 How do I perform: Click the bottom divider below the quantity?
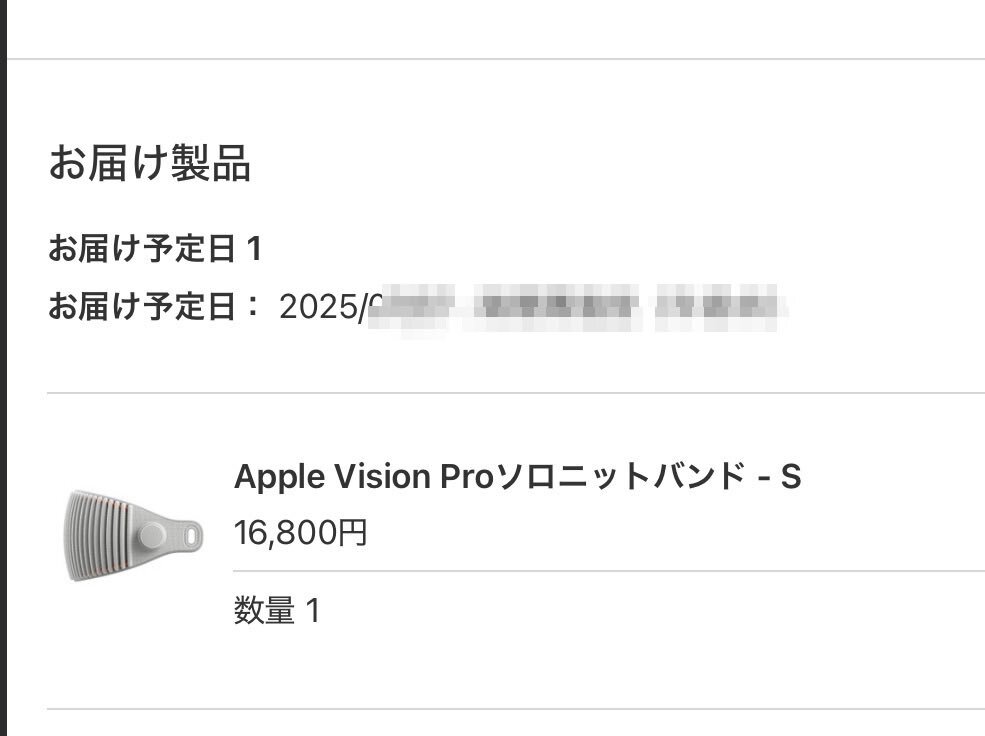(x=516, y=709)
